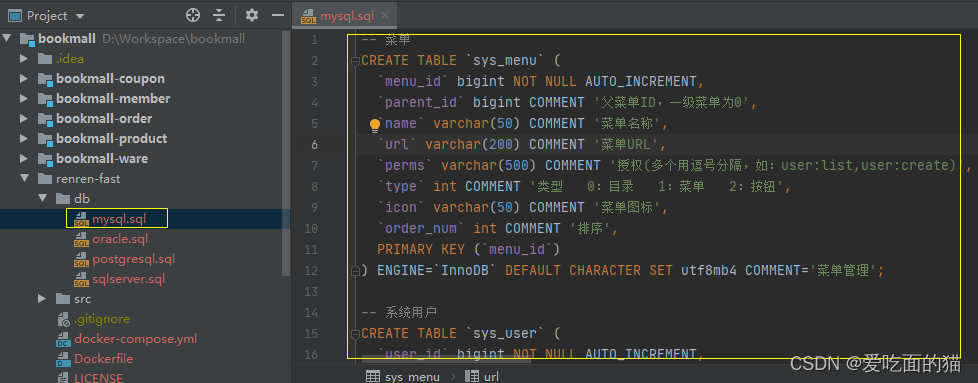Click `order_num` column on line 10
The image size is (978, 383).
[422, 228]
